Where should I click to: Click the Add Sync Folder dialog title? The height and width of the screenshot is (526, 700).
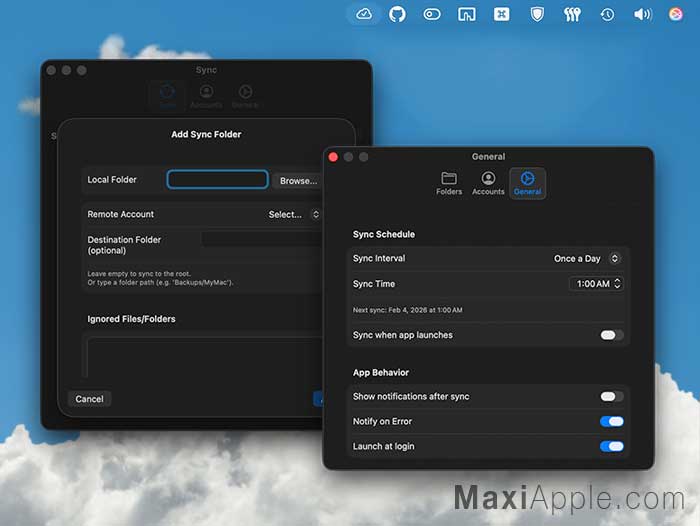[x=206, y=134]
